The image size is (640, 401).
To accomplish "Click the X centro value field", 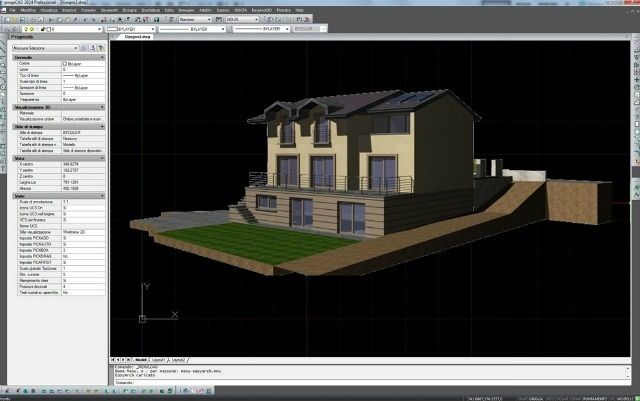I will (x=83, y=164).
